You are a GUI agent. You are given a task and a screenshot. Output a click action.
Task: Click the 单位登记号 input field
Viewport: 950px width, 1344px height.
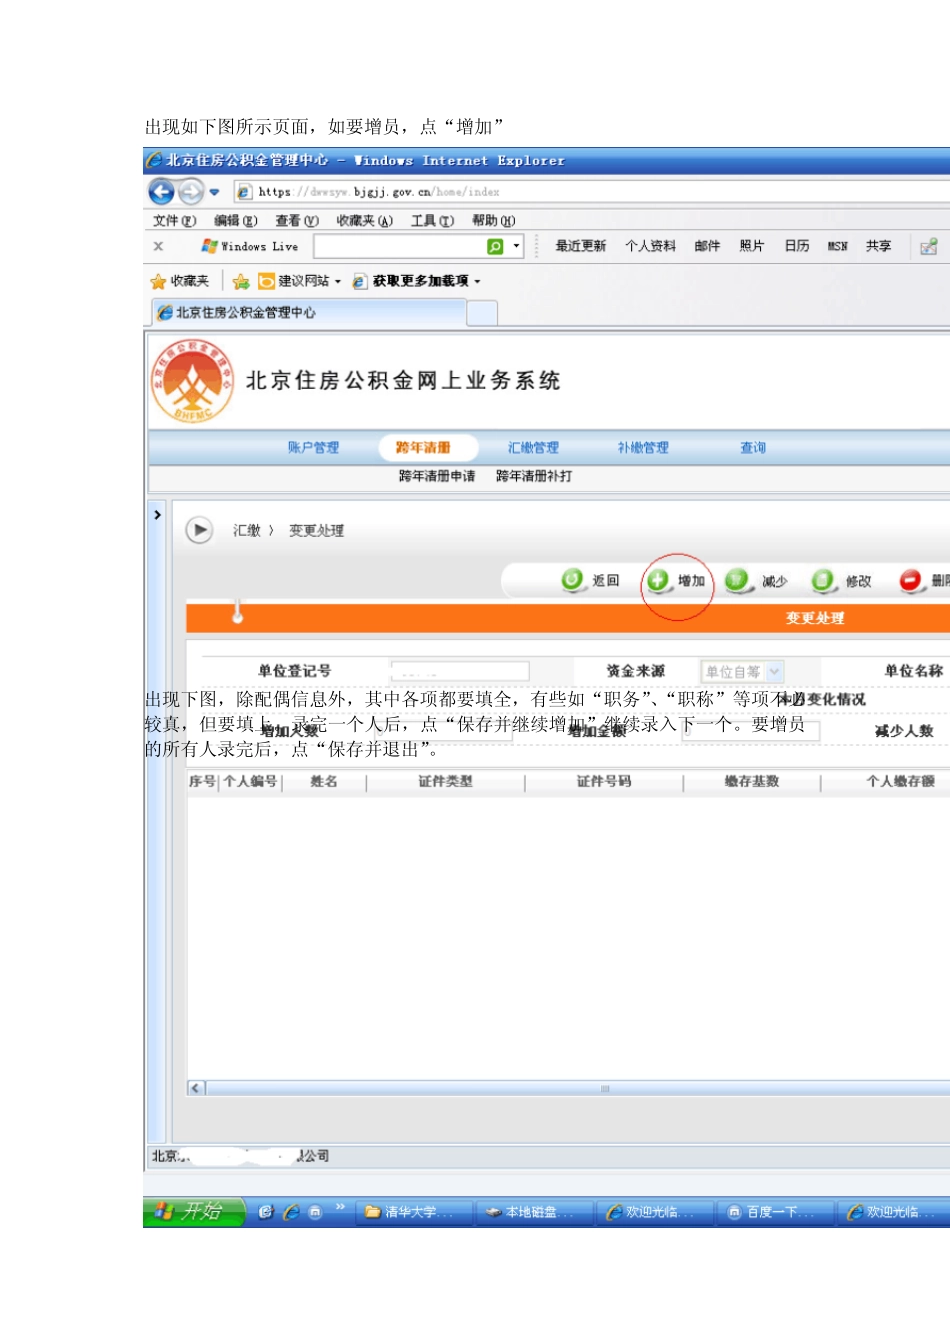[460, 671]
